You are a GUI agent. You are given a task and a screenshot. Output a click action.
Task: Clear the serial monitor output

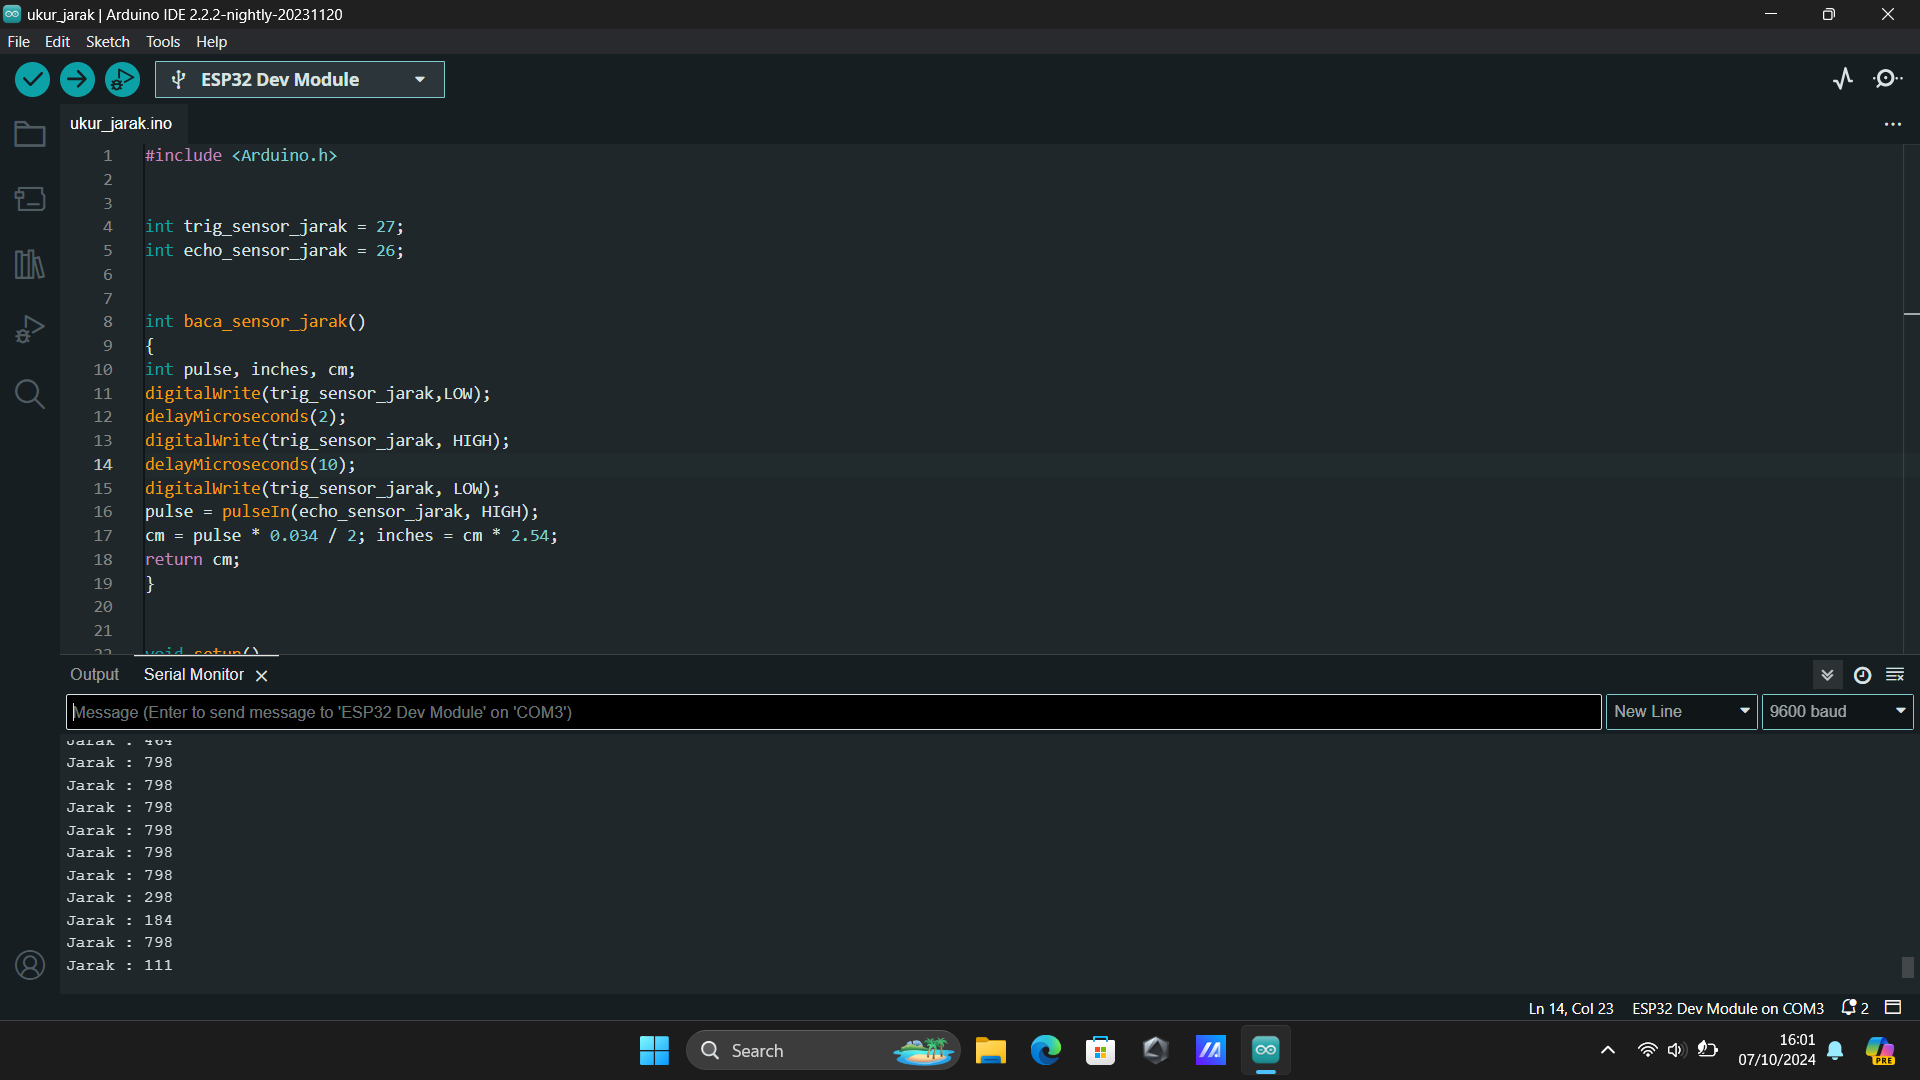point(1895,675)
